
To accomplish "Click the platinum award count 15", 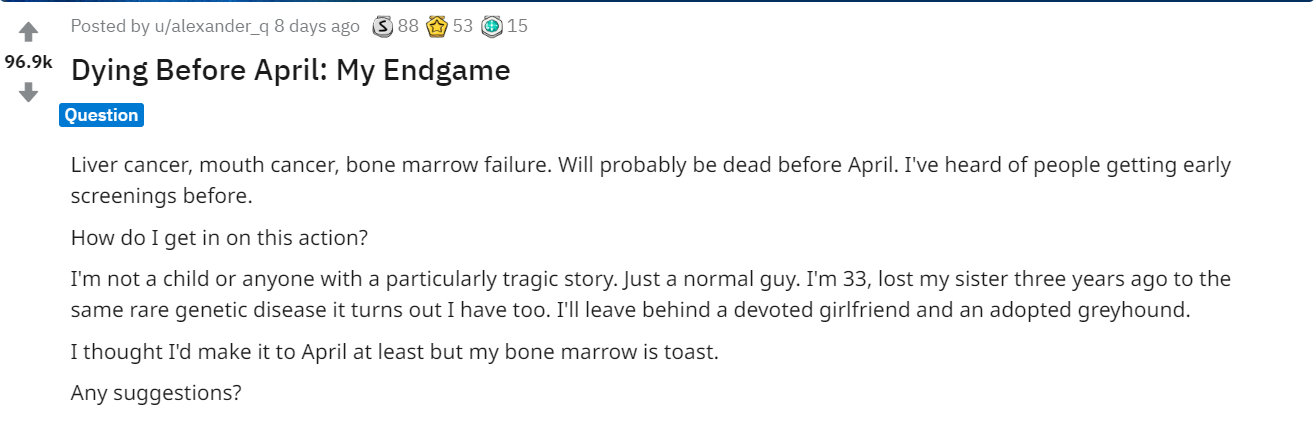I will pos(517,27).
